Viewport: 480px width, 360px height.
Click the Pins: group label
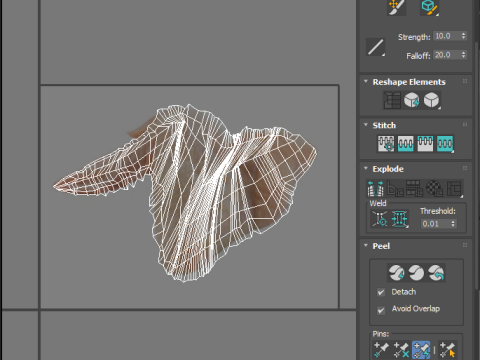(x=381, y=334)
